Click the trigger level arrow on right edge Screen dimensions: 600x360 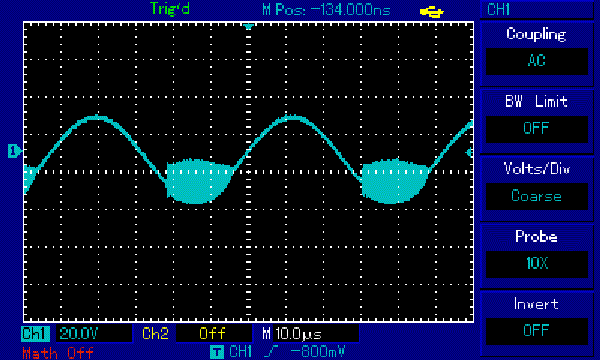470,153
